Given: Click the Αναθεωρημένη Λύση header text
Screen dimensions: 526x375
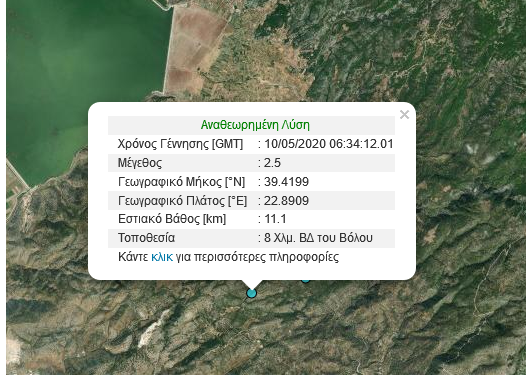Looking at the screenshot, I should point(255,125).
